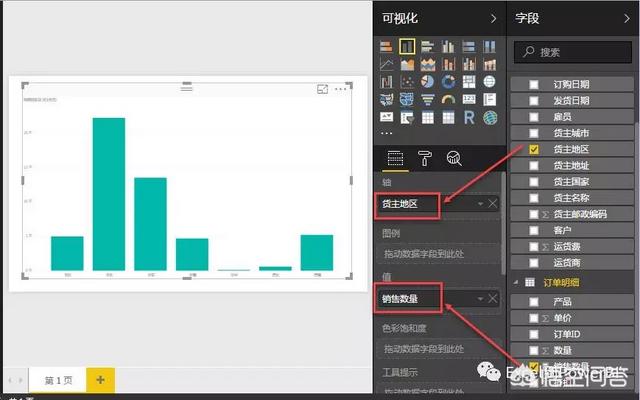
Task: Select the filled map visual
Action: (x=386, y=100)
